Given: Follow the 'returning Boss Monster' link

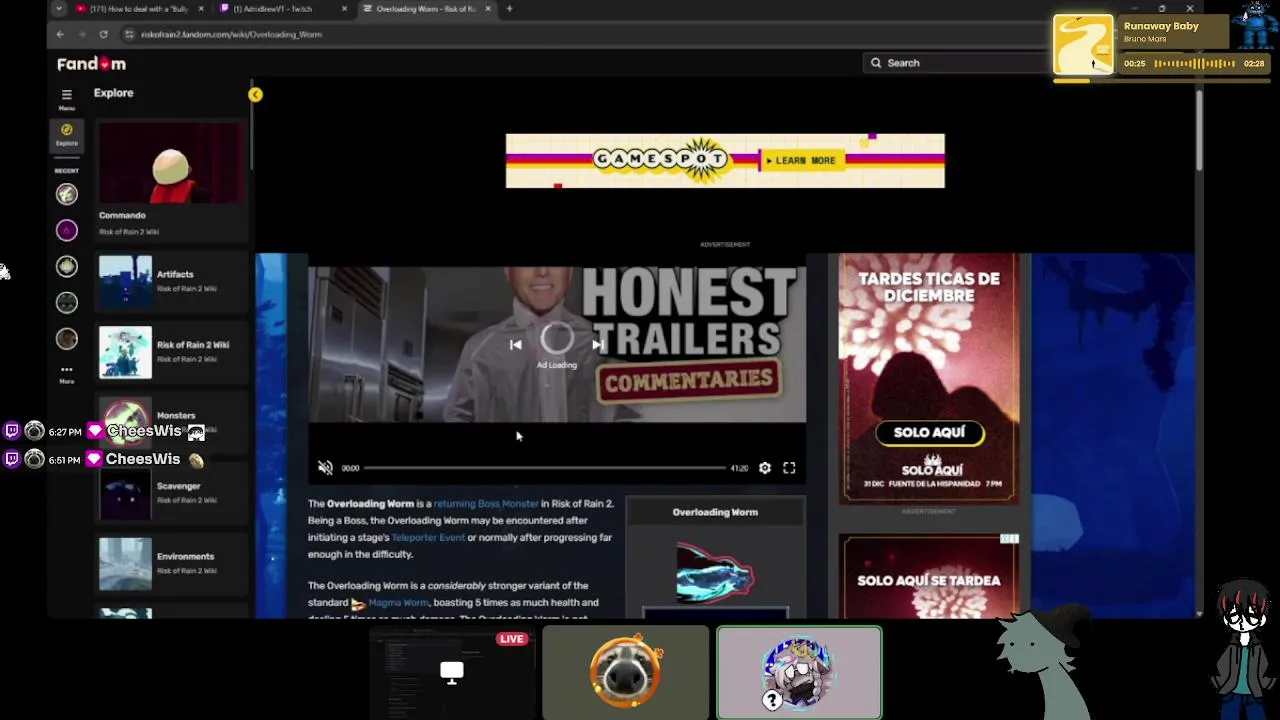Looking at the screenshot, I should [x=486, y=504].
